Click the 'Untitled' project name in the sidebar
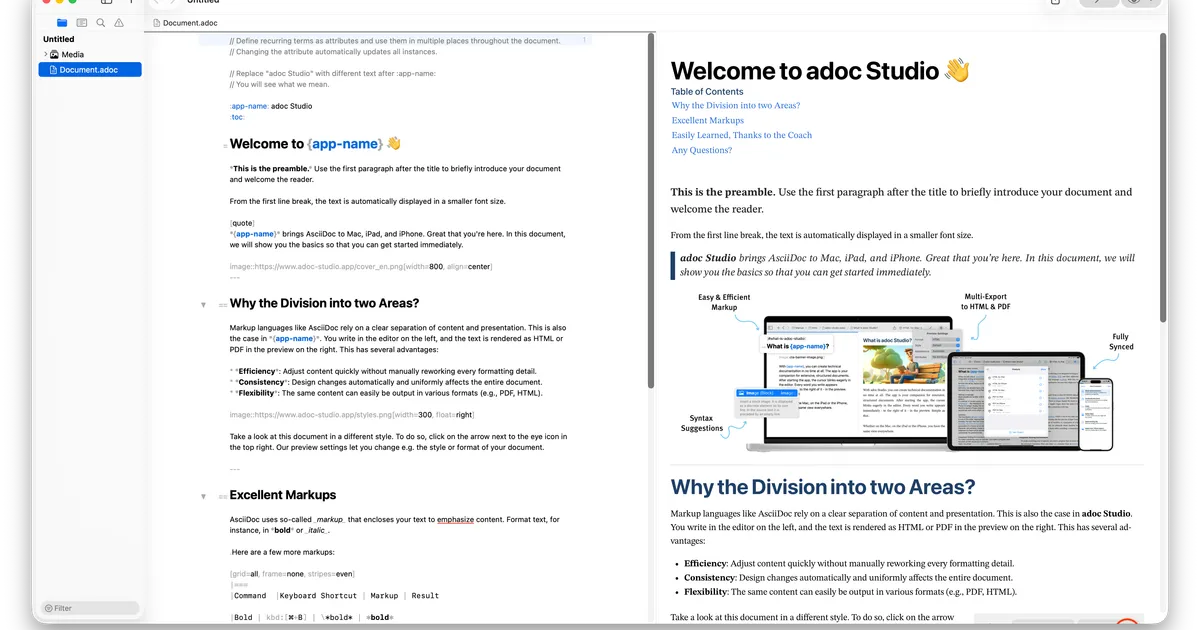Viewport: 1200px width, 630px height. pyautogui.click(x=59, y=39)
